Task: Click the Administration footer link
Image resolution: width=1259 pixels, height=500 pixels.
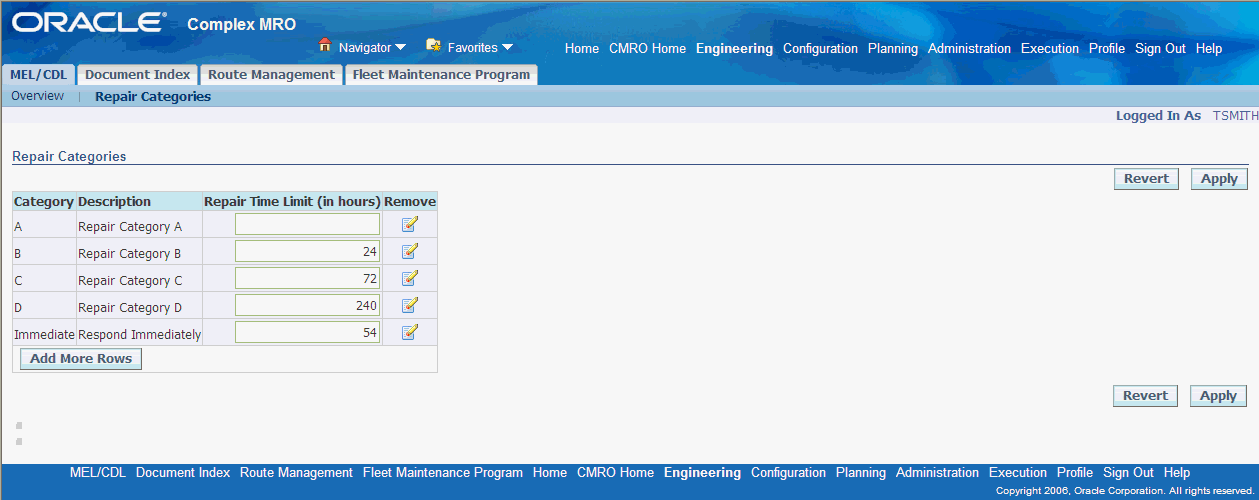Action: click(x=937, y=473)
